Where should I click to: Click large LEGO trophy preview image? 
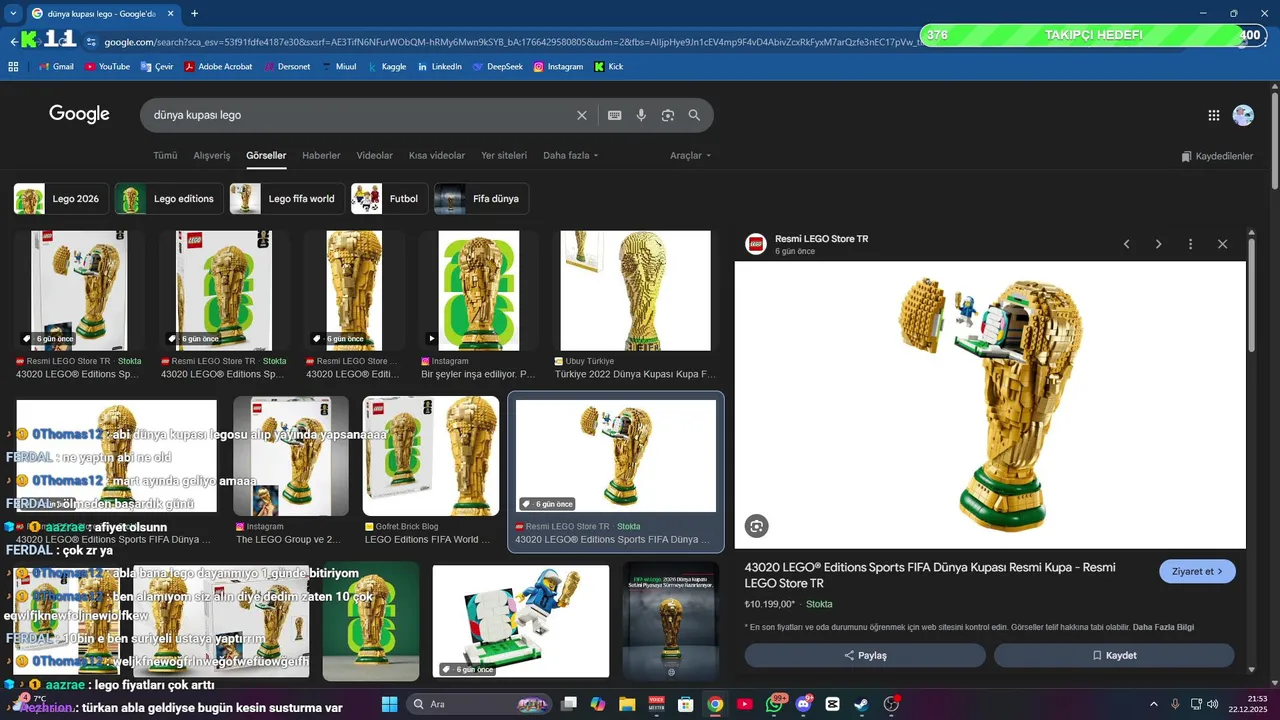[990, 405]
